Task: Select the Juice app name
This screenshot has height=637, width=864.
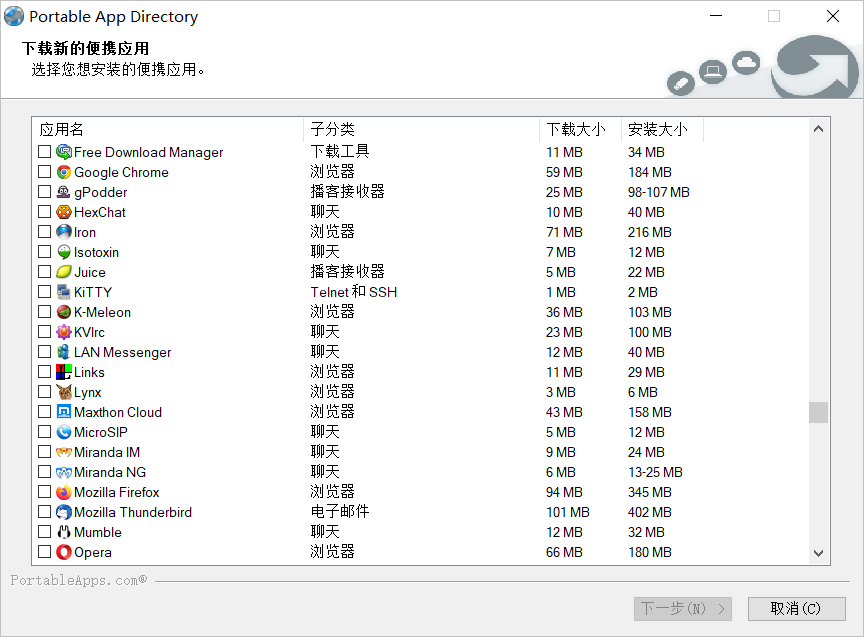Action: click(x=90, y=272)
